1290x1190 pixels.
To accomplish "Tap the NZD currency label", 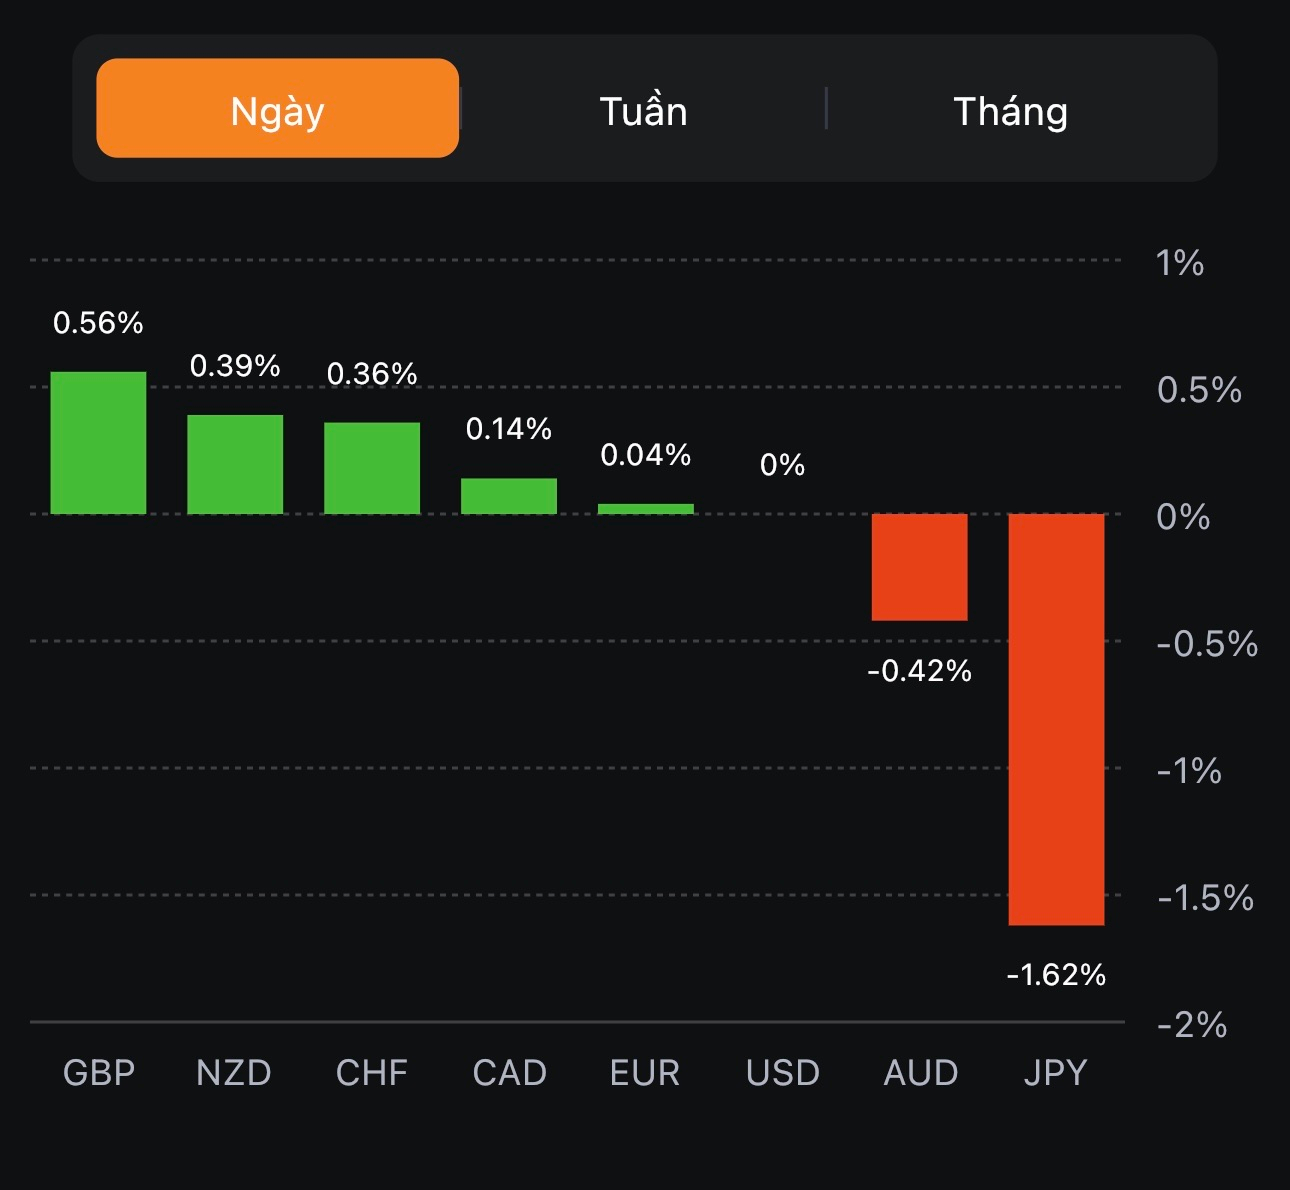I will pos(234,1073).
